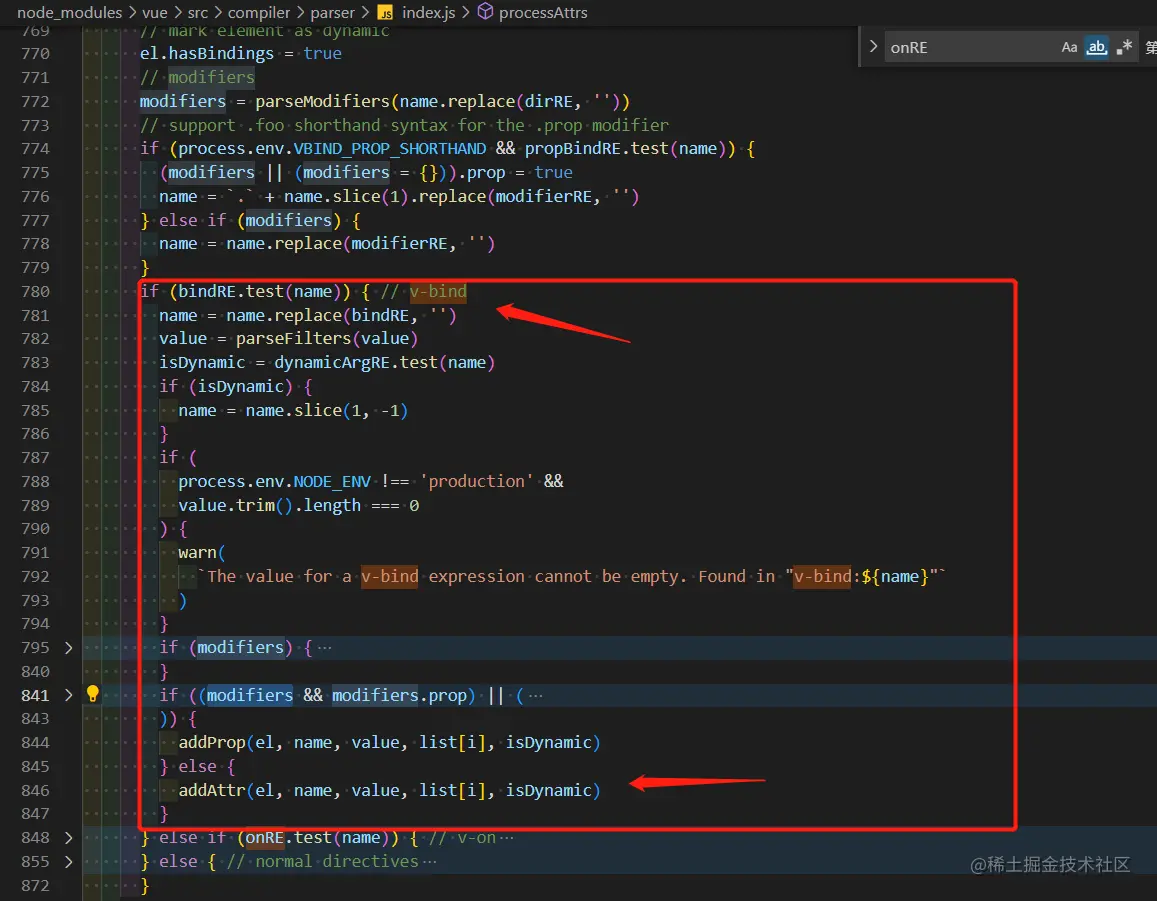Click modifierRE on line 778
1157x901 pixels.
coord(399,244)
